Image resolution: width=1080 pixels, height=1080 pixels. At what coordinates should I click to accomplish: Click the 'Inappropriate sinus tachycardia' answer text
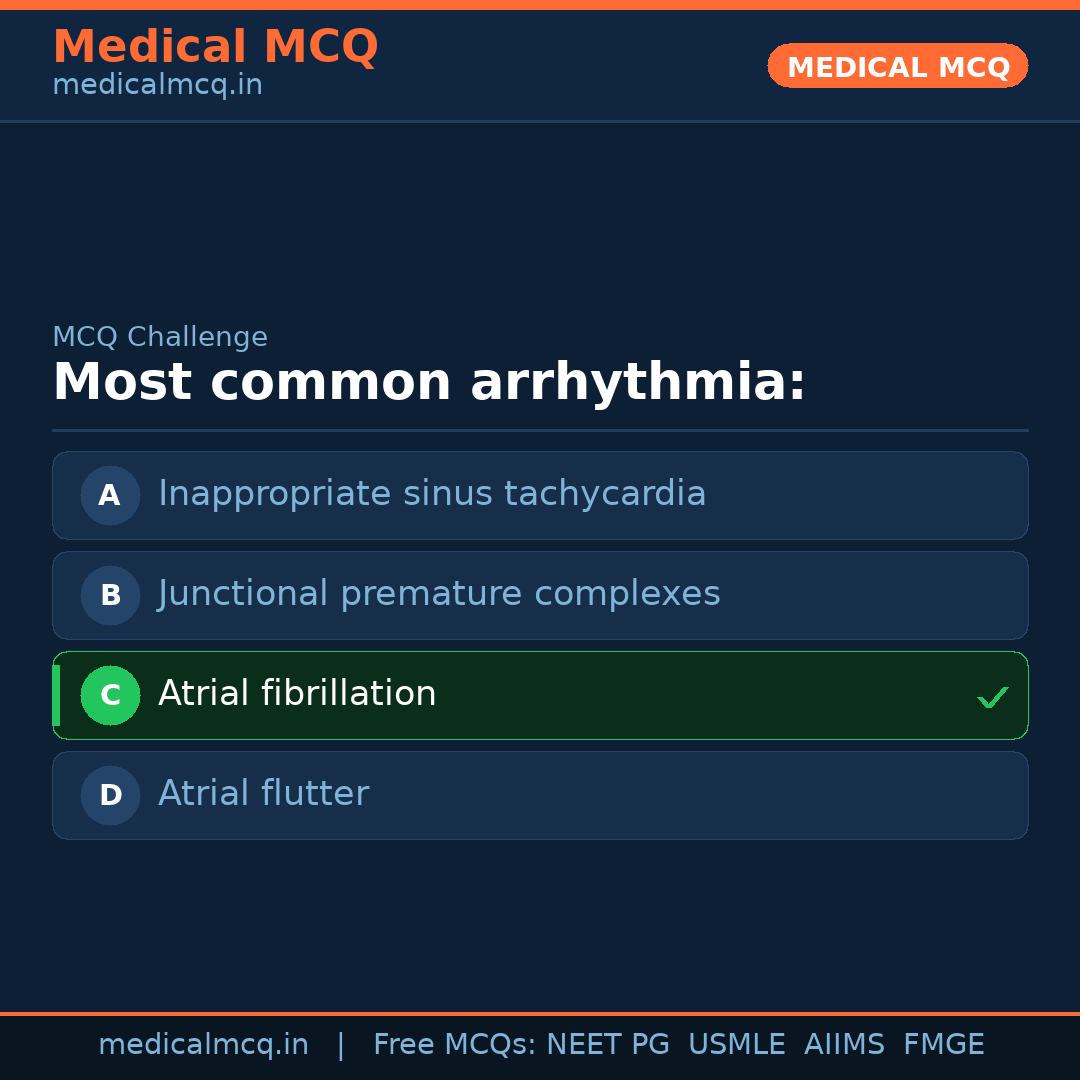click(x=432, y=494)
